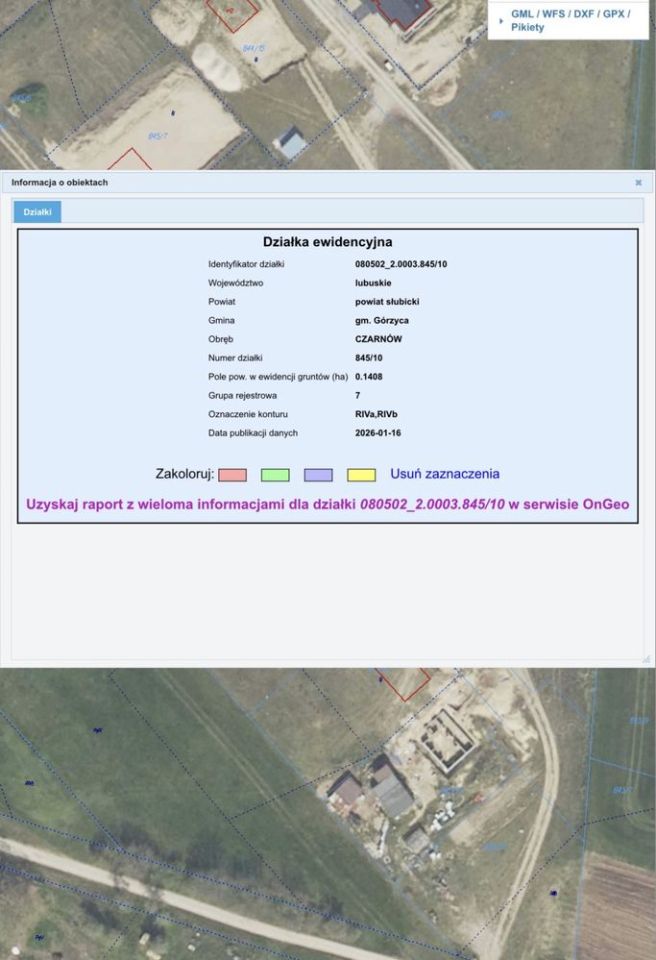
Task: Expand the GML / WFS / DXF / GPX arrow
Action: pos(501,21)
